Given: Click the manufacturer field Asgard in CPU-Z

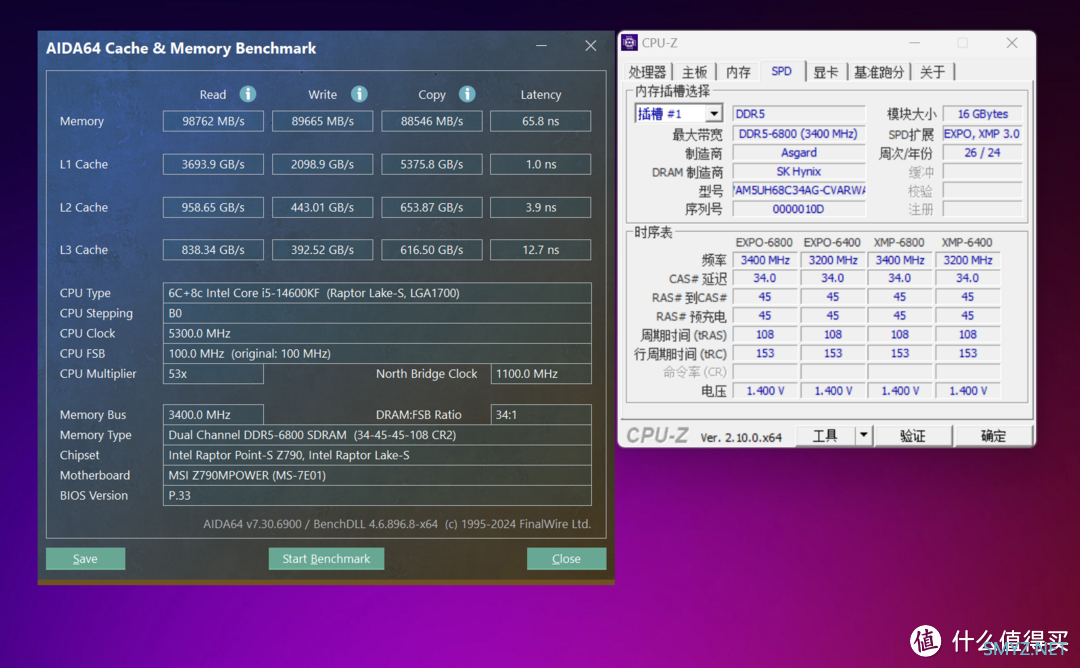Looking at the screenshot, I should click(x=798, y=153).
